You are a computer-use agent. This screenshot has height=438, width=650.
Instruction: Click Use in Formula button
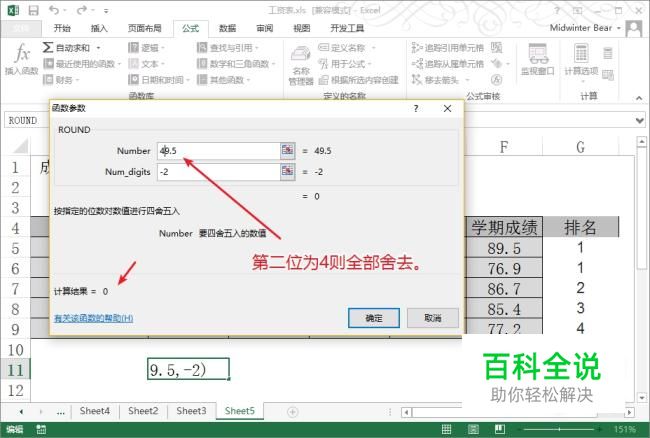(345, 64)
